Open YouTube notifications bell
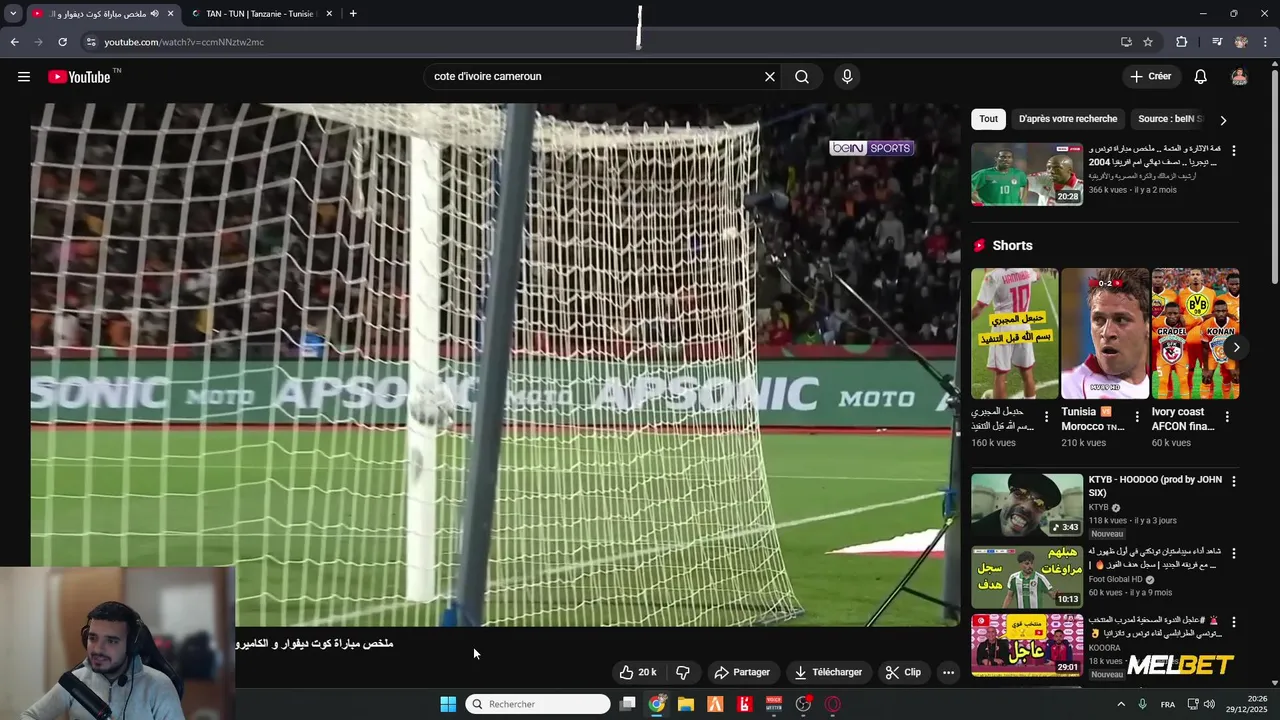The height and width of the screenshot is (720, 1280). [1201, 77]
